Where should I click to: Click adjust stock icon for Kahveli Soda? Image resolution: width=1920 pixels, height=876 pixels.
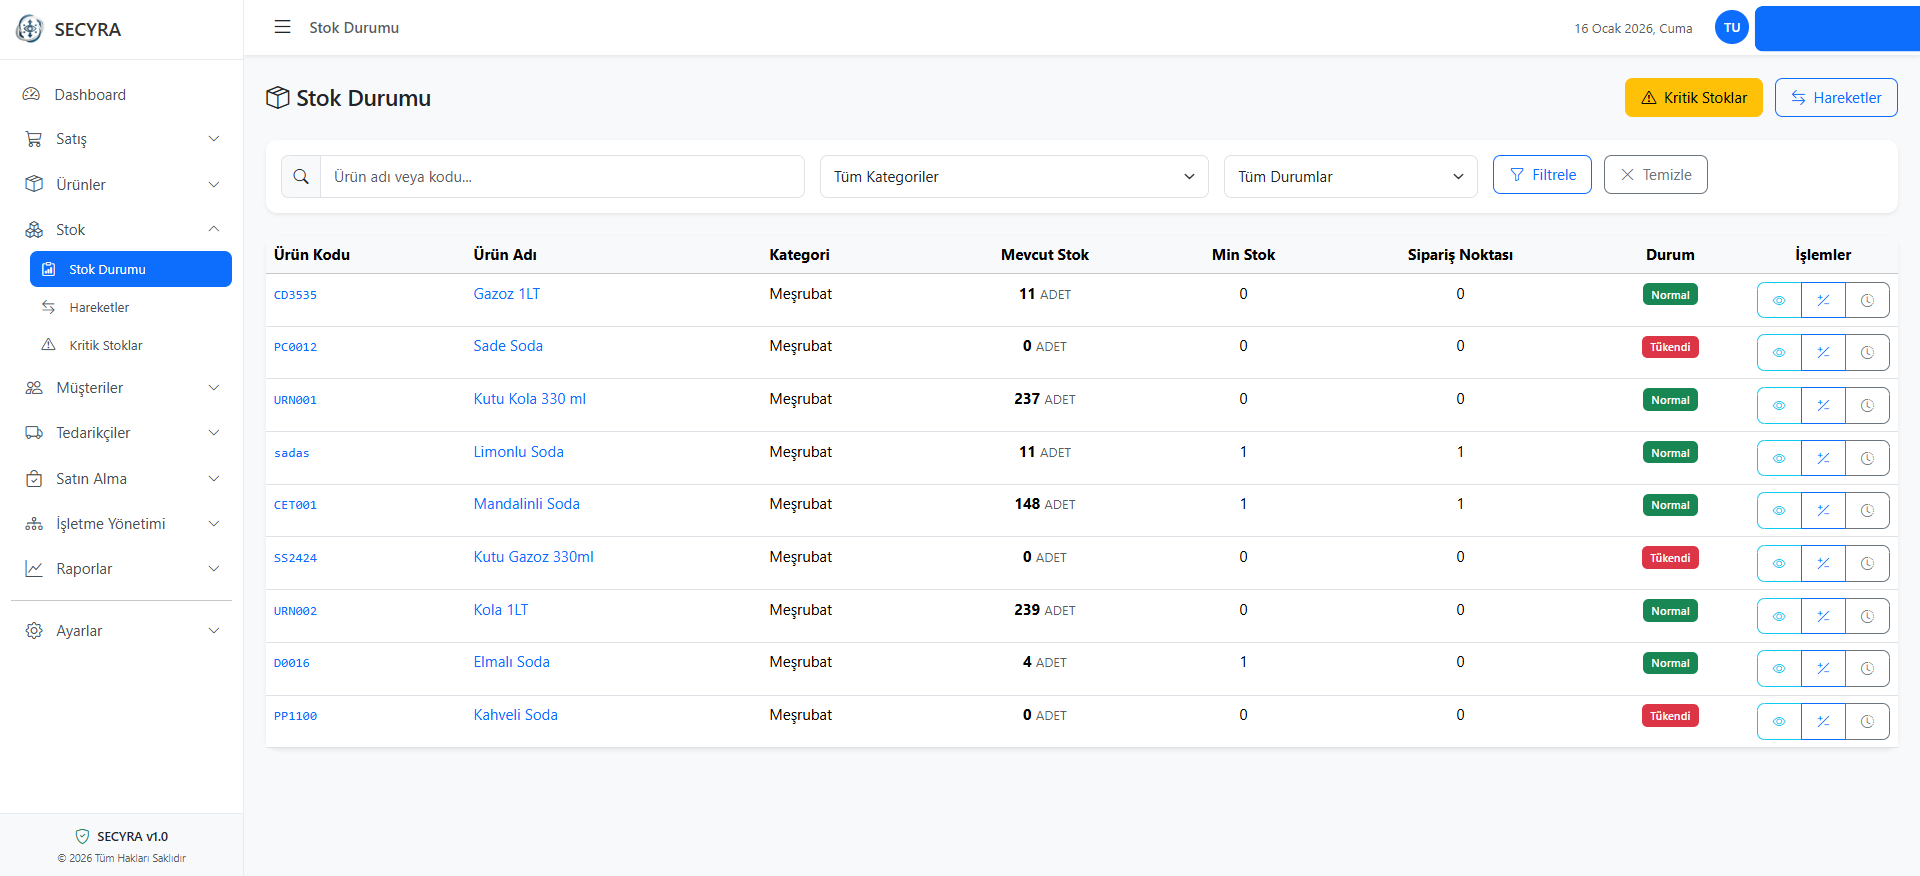tap(1823, 721)
